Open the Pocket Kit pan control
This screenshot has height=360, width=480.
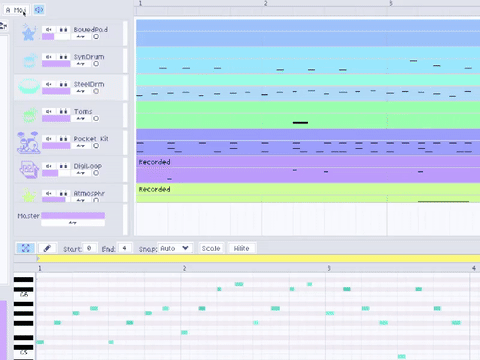pos(81,146)
